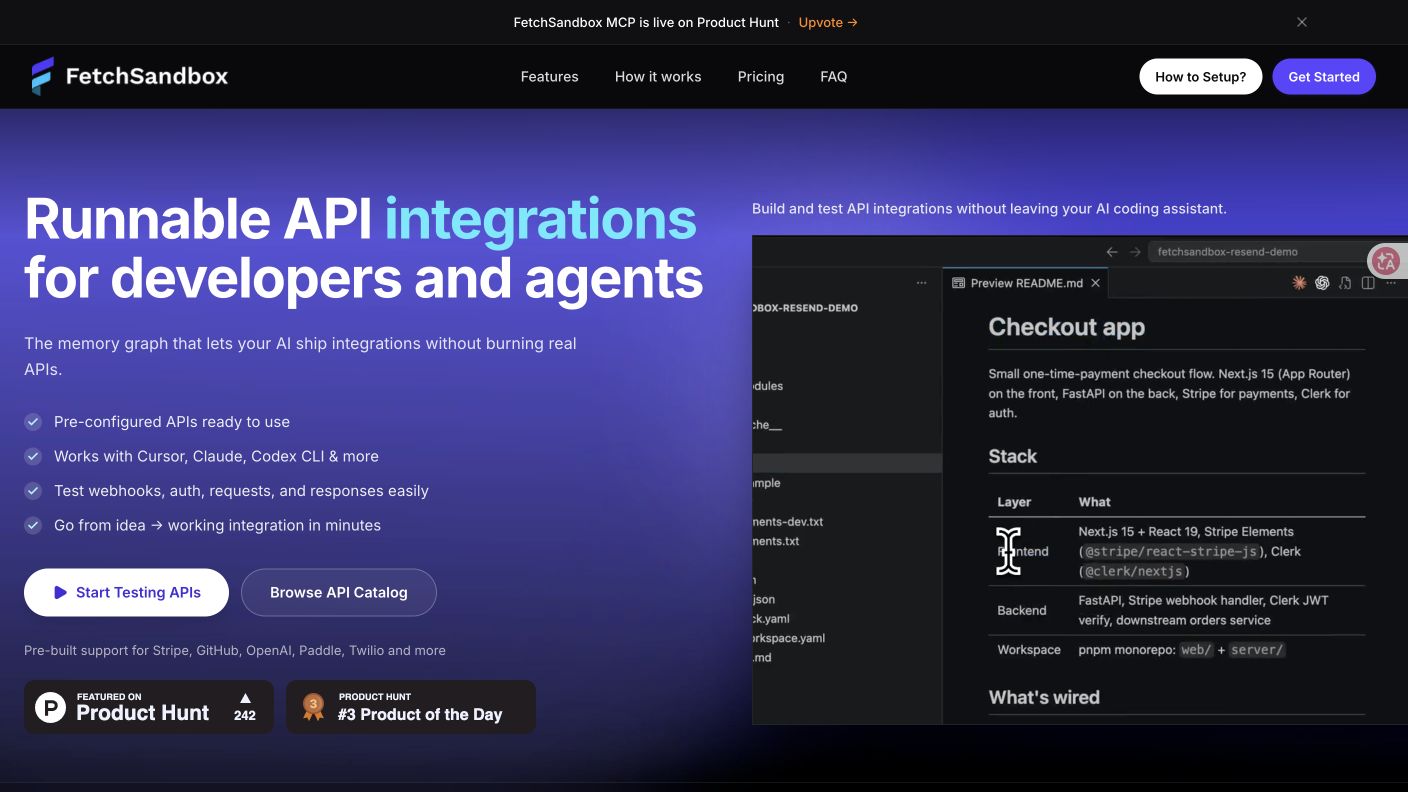
Task: Click the bronze medal icon on badge
Action: click(313, 708)
